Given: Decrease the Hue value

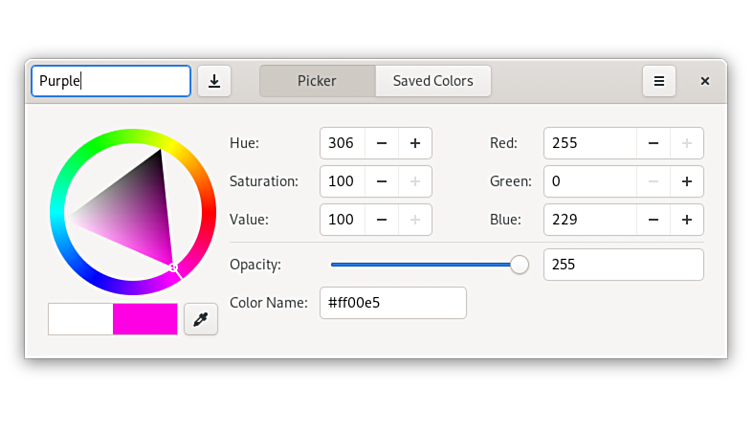Looking at the screenshot, I should 382,143.
